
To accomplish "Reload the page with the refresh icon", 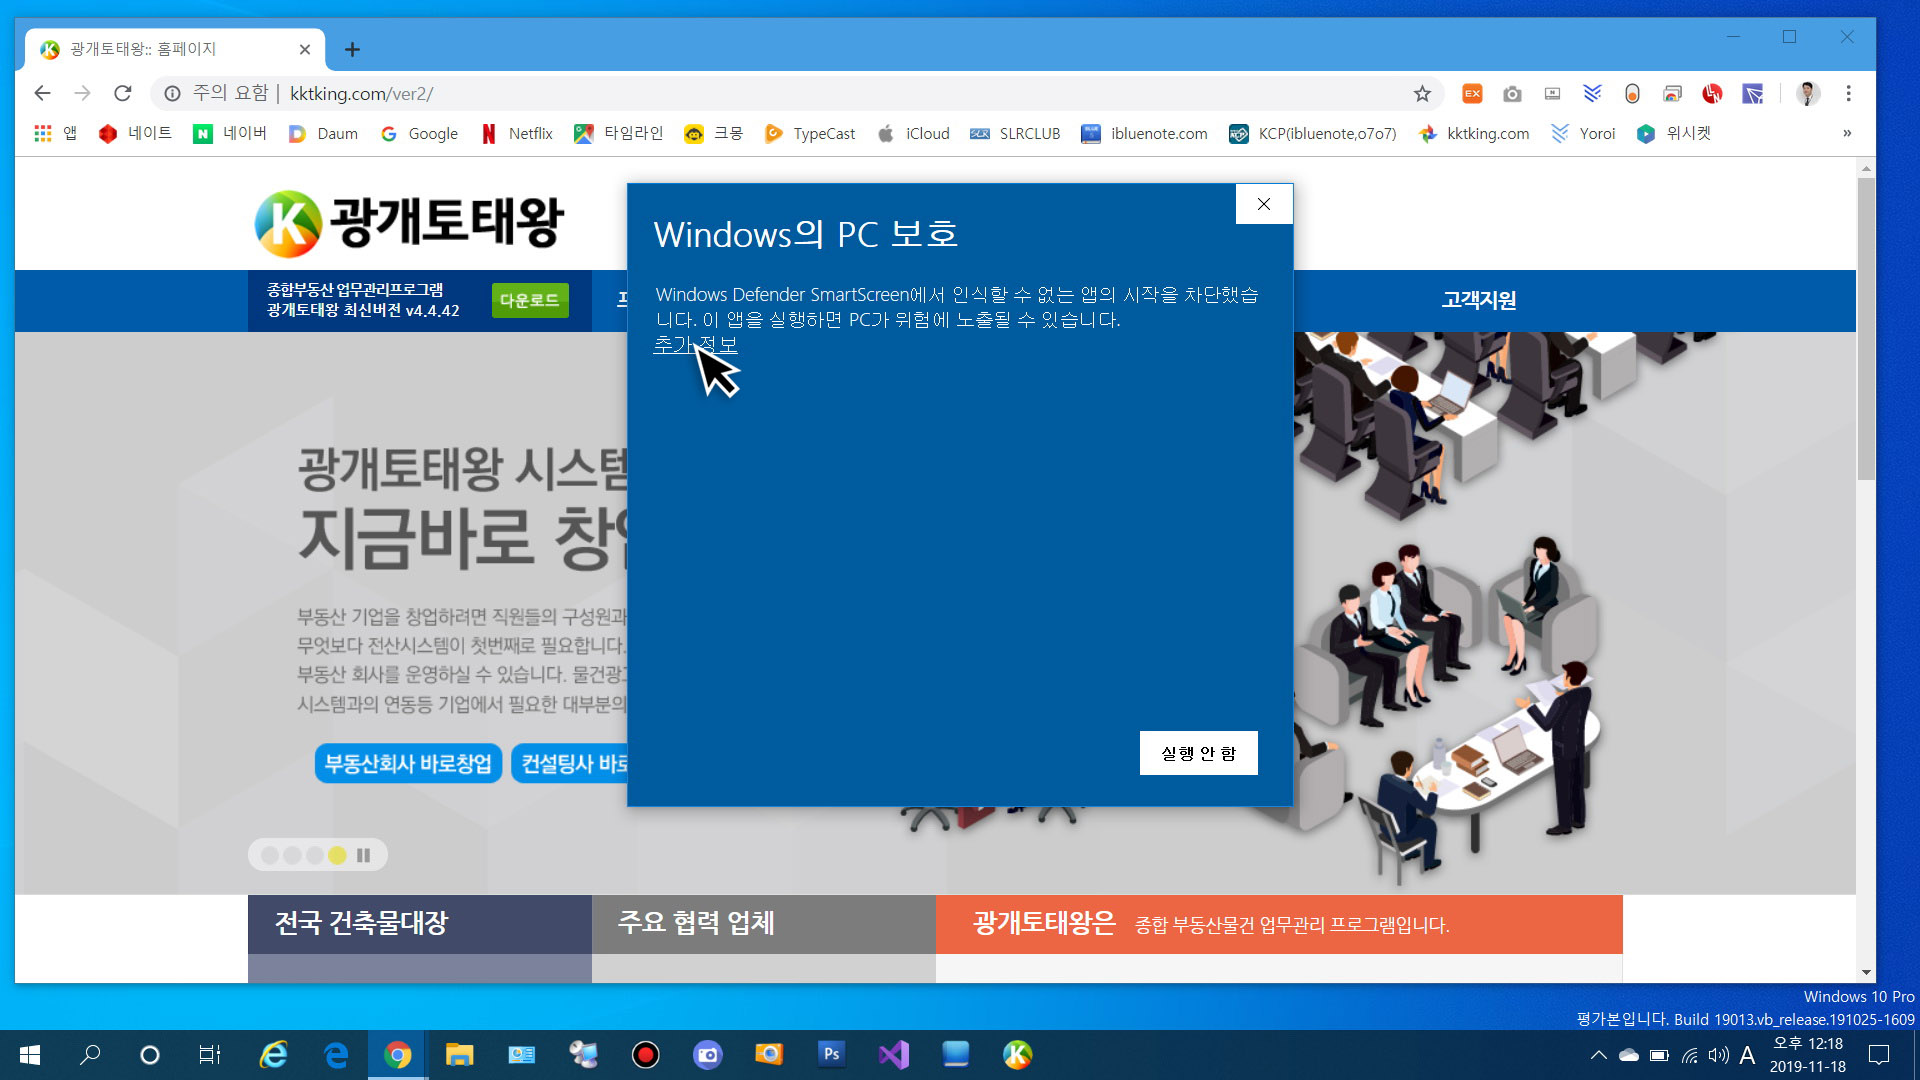I will click(123, 93).
